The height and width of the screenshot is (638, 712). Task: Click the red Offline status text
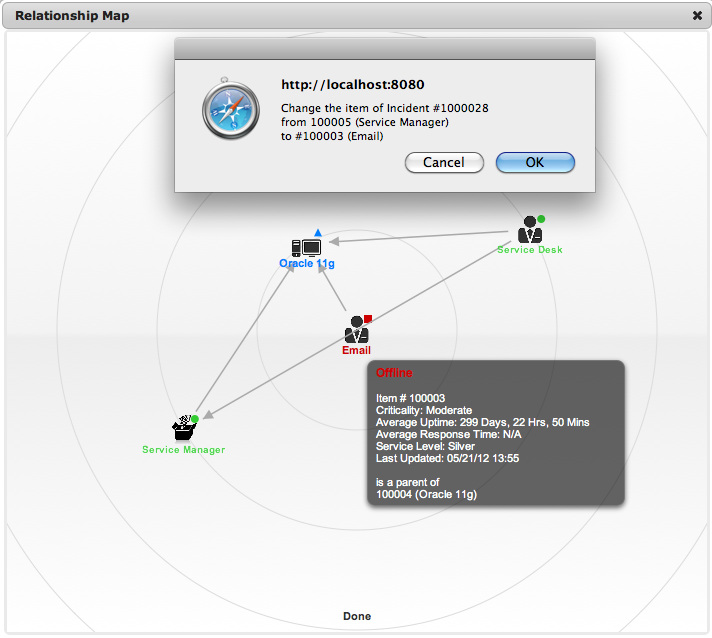394,373
